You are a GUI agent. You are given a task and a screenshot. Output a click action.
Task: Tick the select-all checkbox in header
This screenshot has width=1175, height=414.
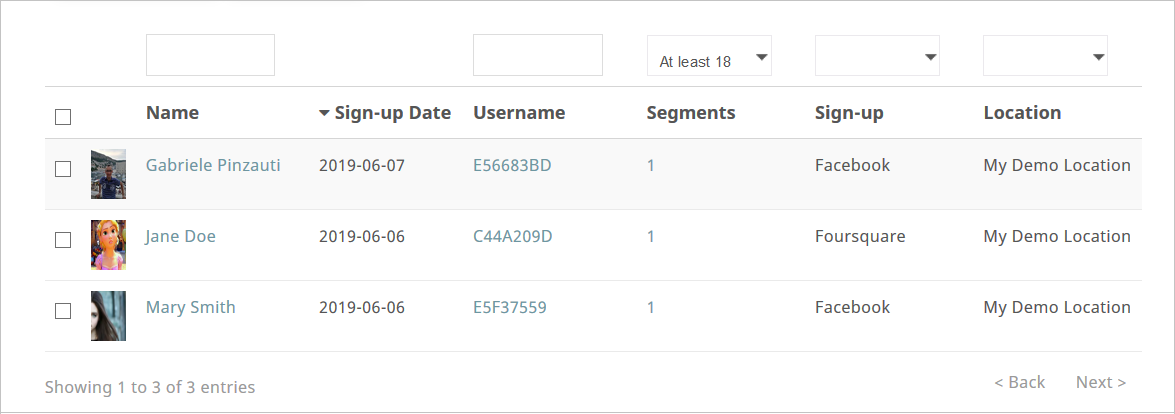click(x=63, y=117)
